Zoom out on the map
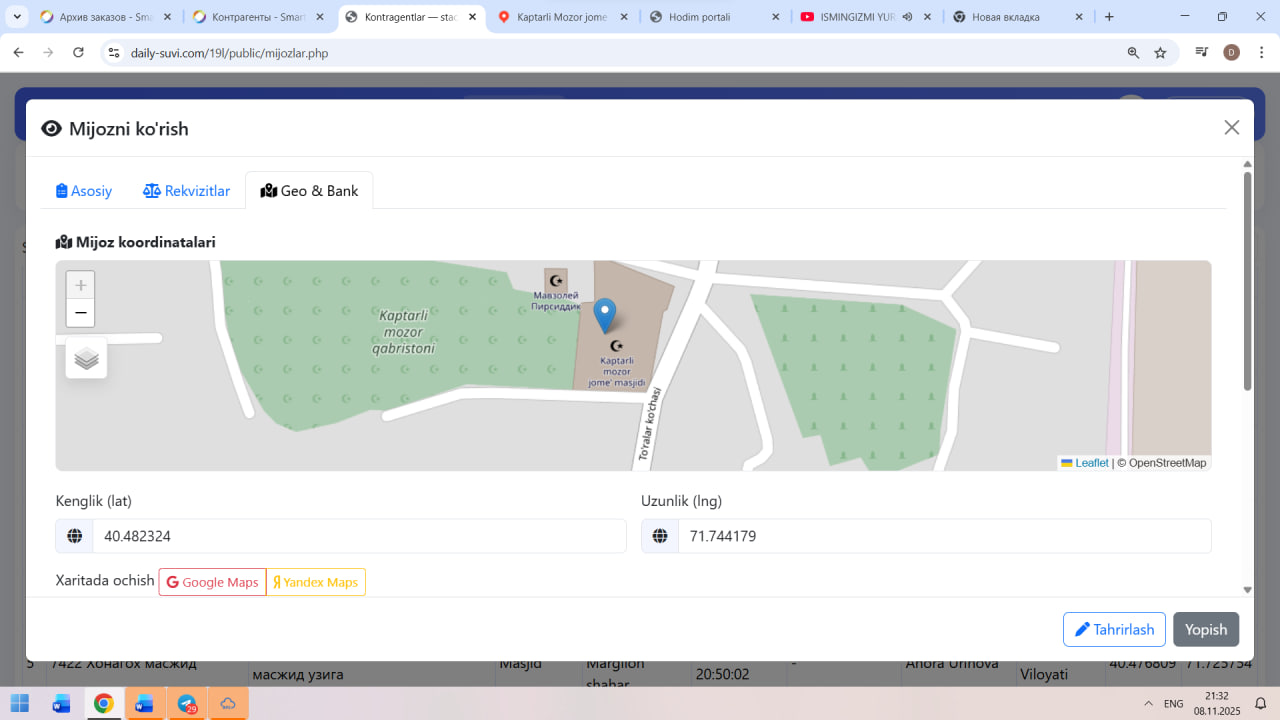1280x720 pixels. (81, 313)
